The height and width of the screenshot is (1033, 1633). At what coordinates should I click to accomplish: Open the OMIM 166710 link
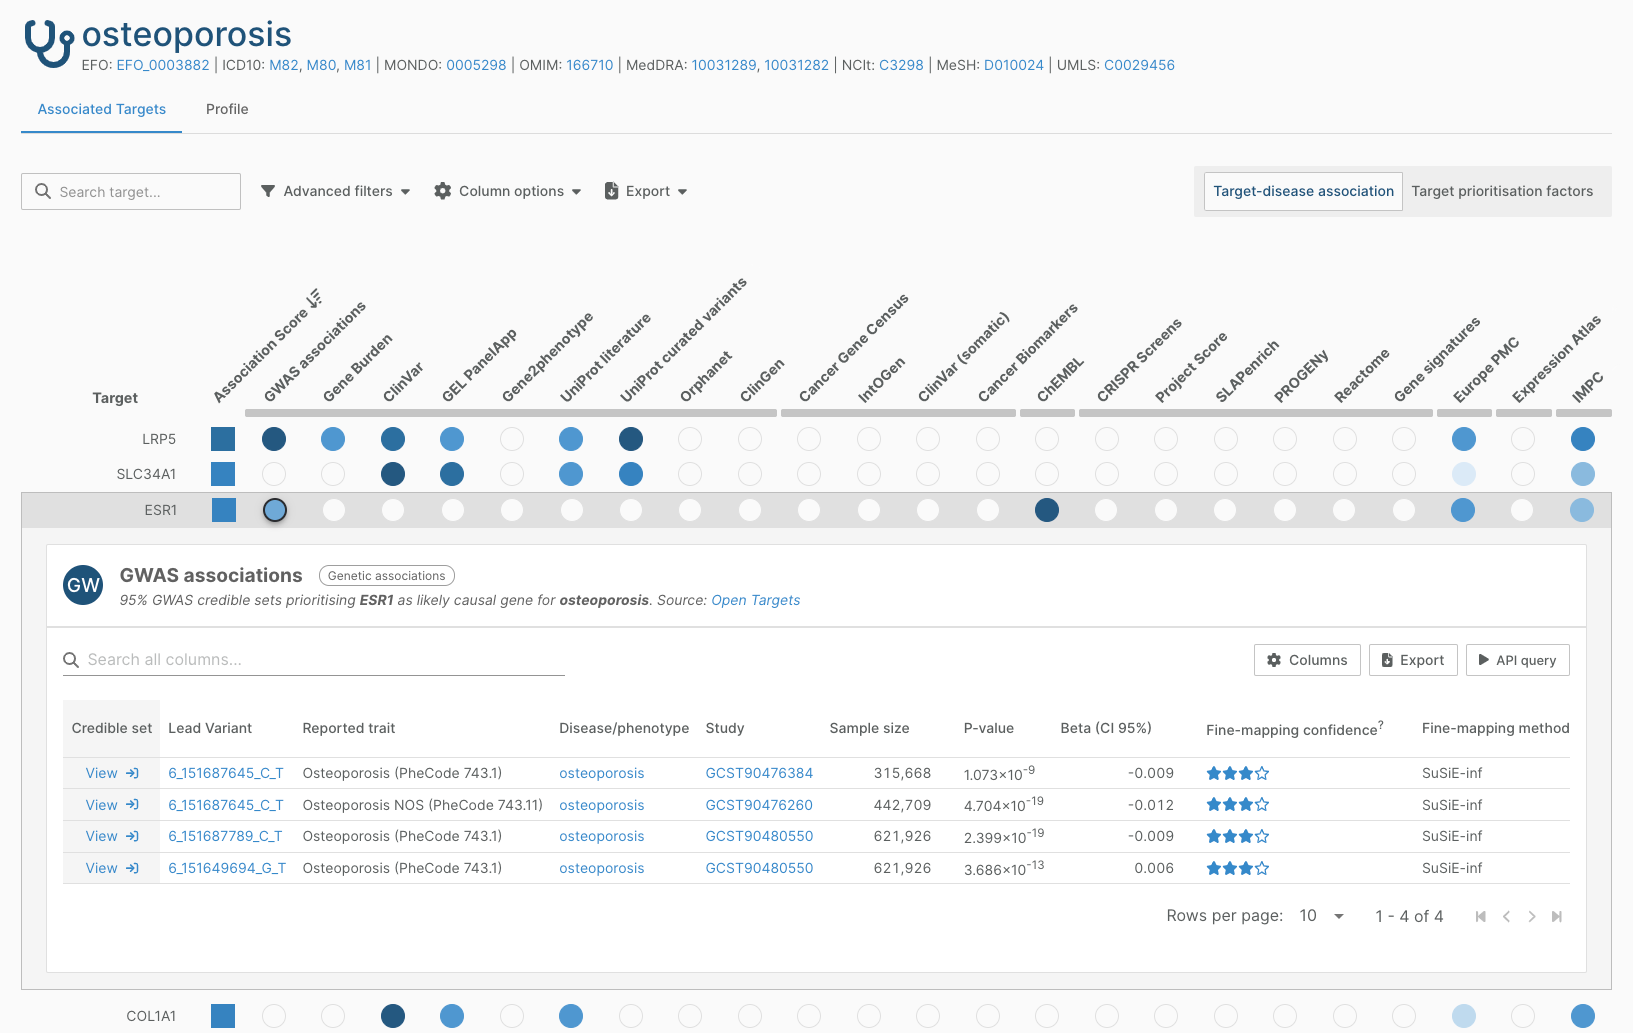(x=590, y=65)
